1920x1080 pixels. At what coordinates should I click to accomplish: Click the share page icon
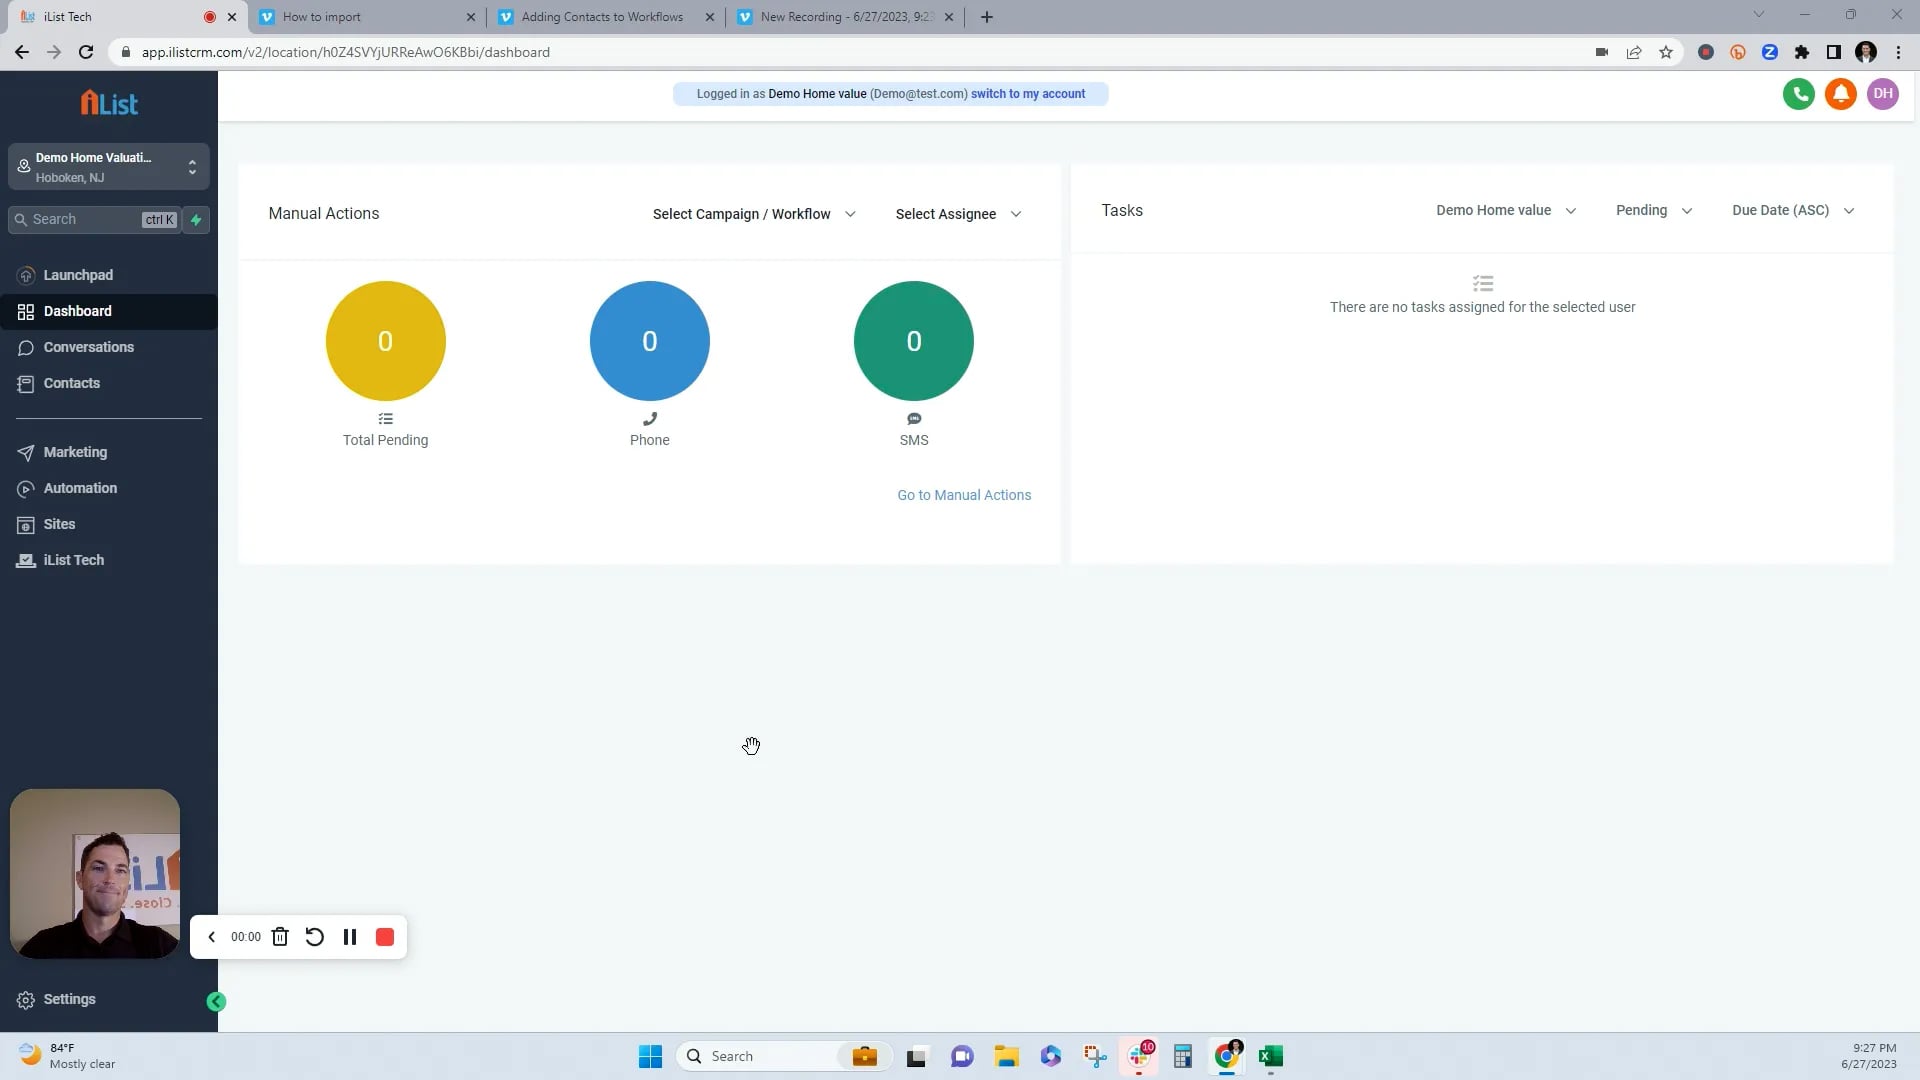tap(1634, 52)
